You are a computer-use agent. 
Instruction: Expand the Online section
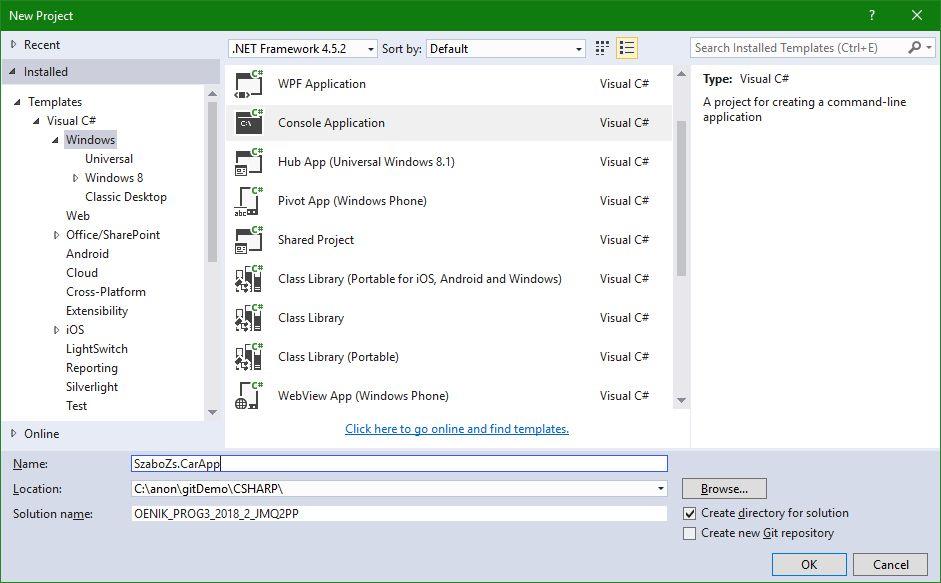coord(14,433)
